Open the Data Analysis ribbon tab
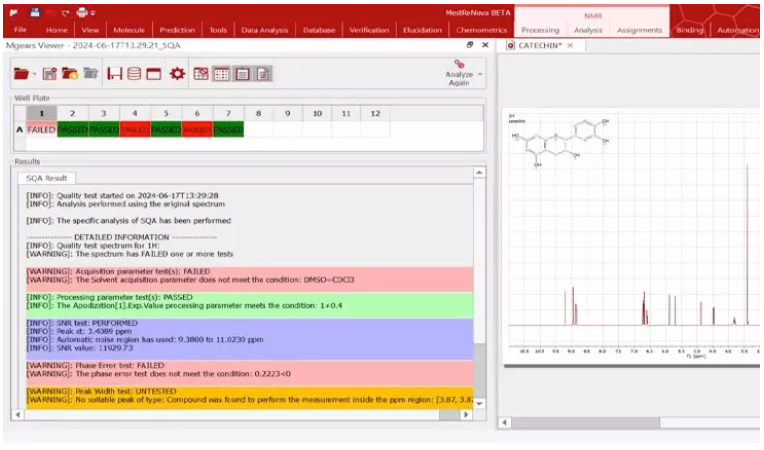This screenshot has width=764, height=450. [264, 30]
